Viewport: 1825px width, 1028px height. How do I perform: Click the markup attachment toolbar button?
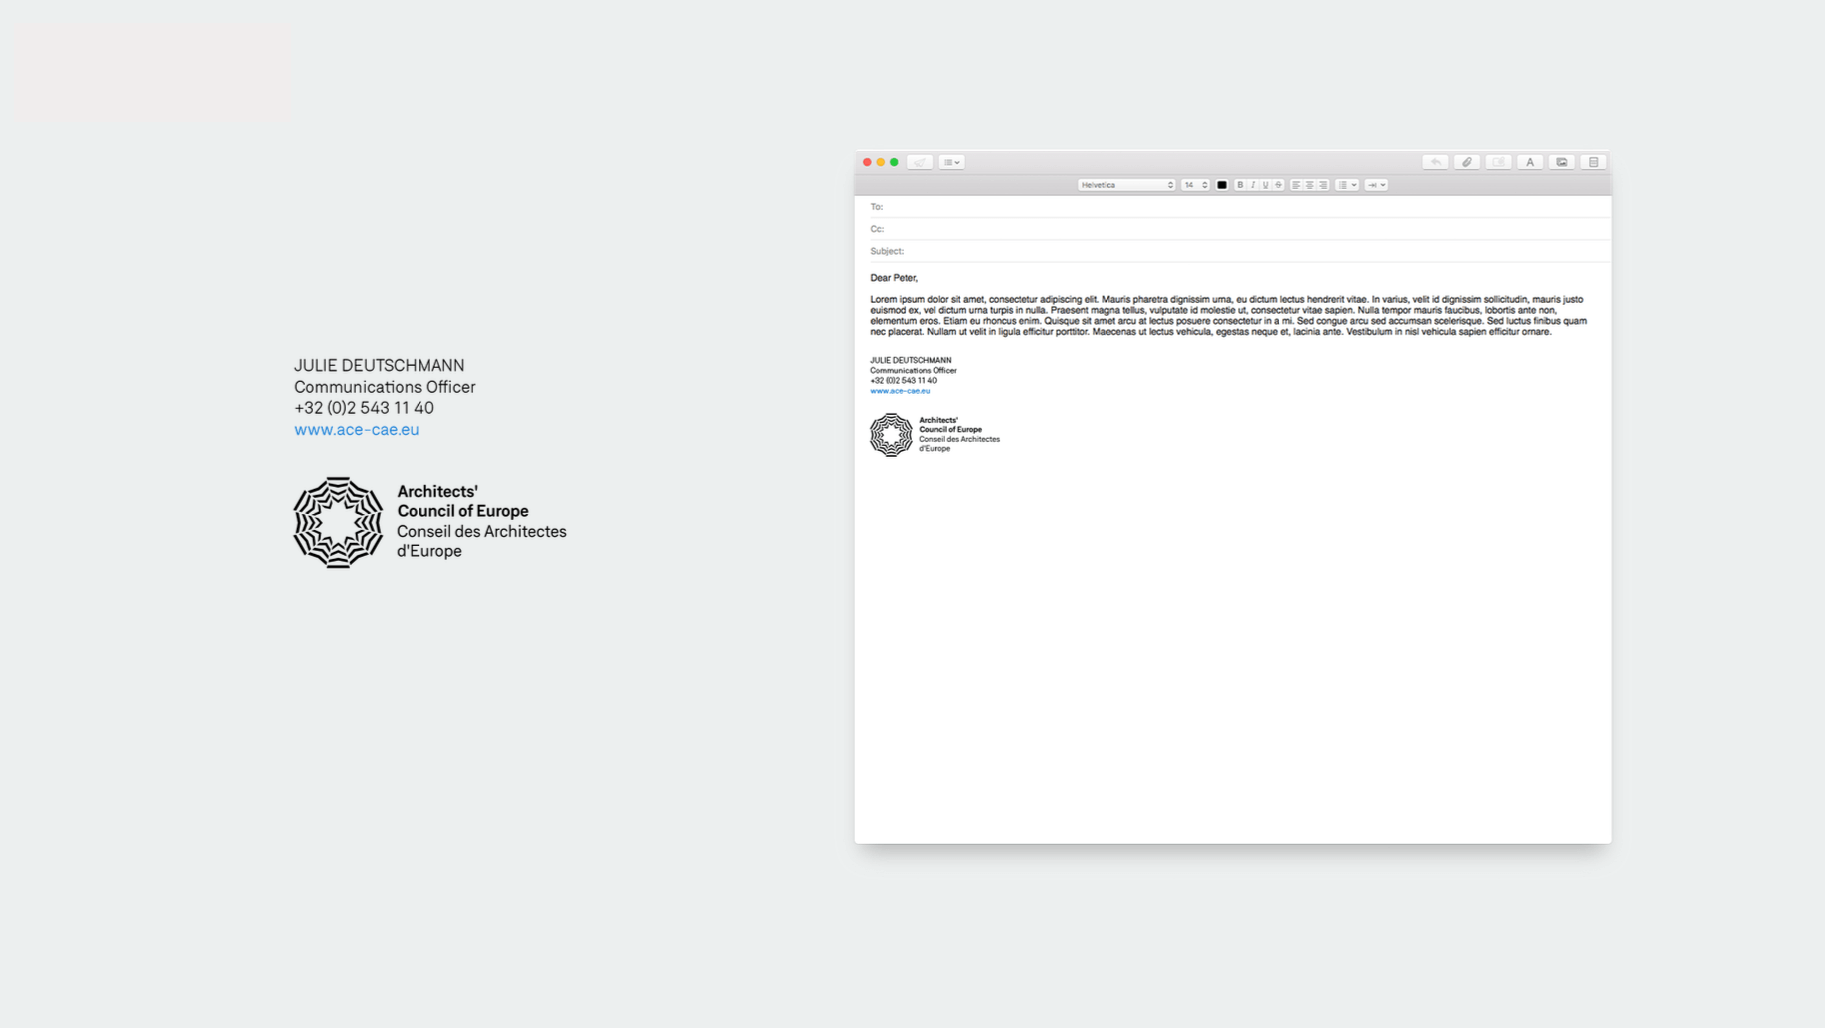1498,162
